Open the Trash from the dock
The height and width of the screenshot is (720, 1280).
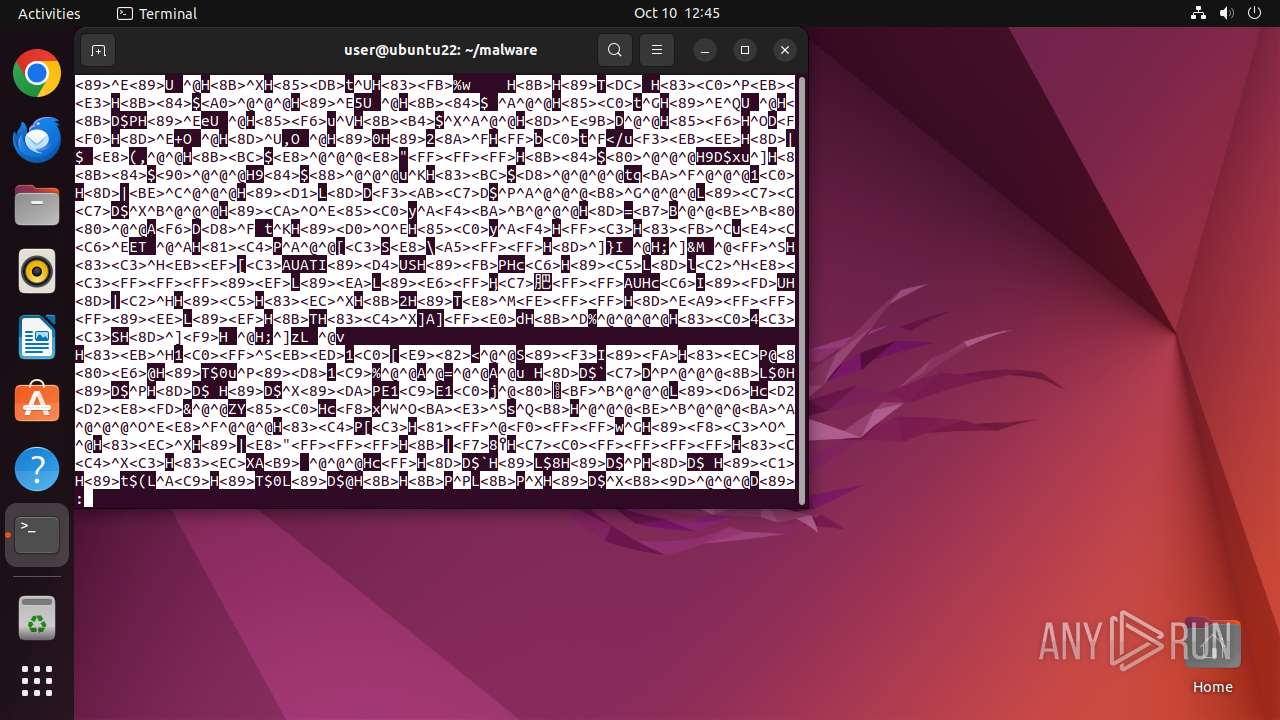point(37,620)
